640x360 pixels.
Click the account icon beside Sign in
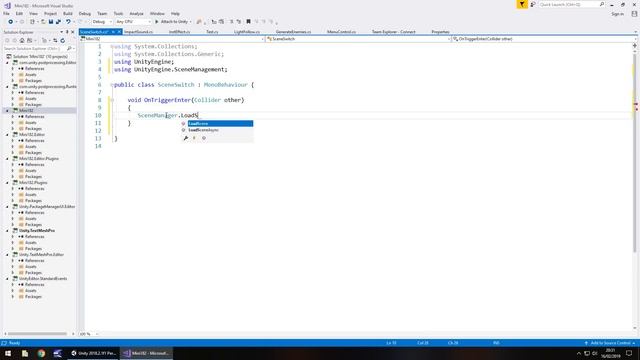(634, 14)
